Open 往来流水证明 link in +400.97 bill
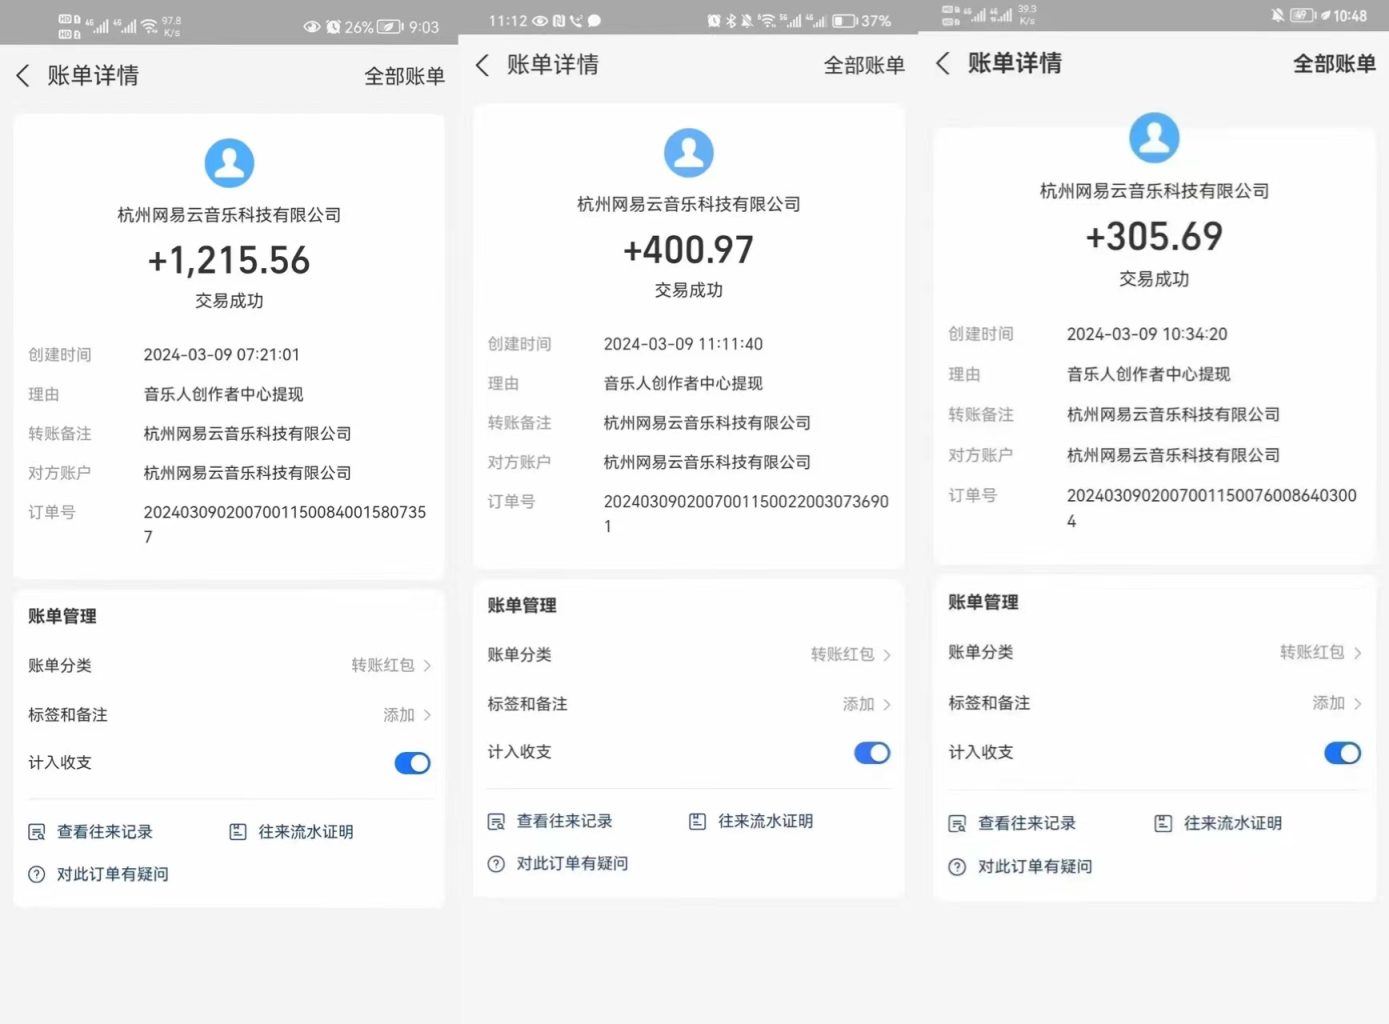1389x1024 pixels. tap(765, 821)
